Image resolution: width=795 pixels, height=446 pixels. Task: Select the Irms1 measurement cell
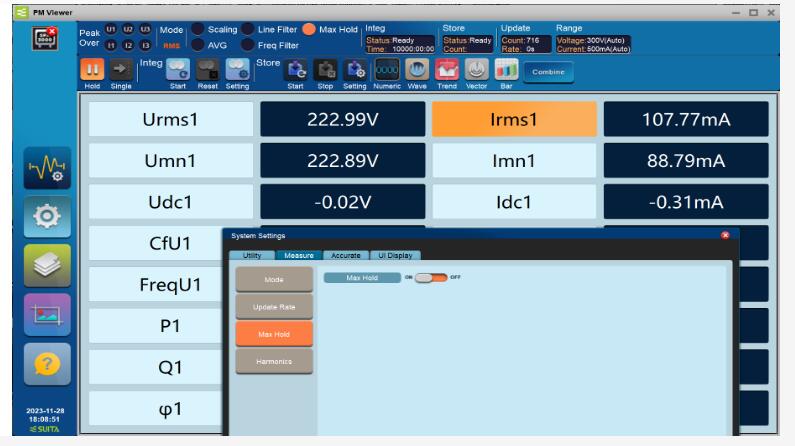click(514, 119)
